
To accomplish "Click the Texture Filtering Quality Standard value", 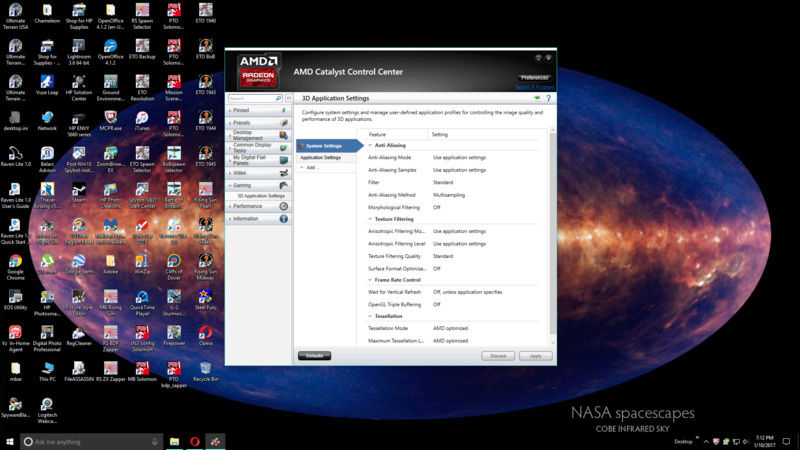I will coord(443,256).
